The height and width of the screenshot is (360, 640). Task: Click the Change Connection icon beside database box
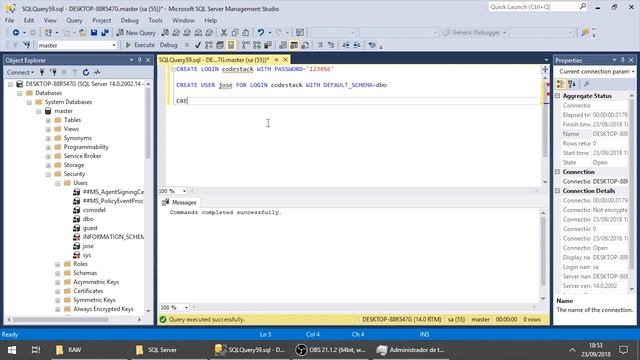27,45
